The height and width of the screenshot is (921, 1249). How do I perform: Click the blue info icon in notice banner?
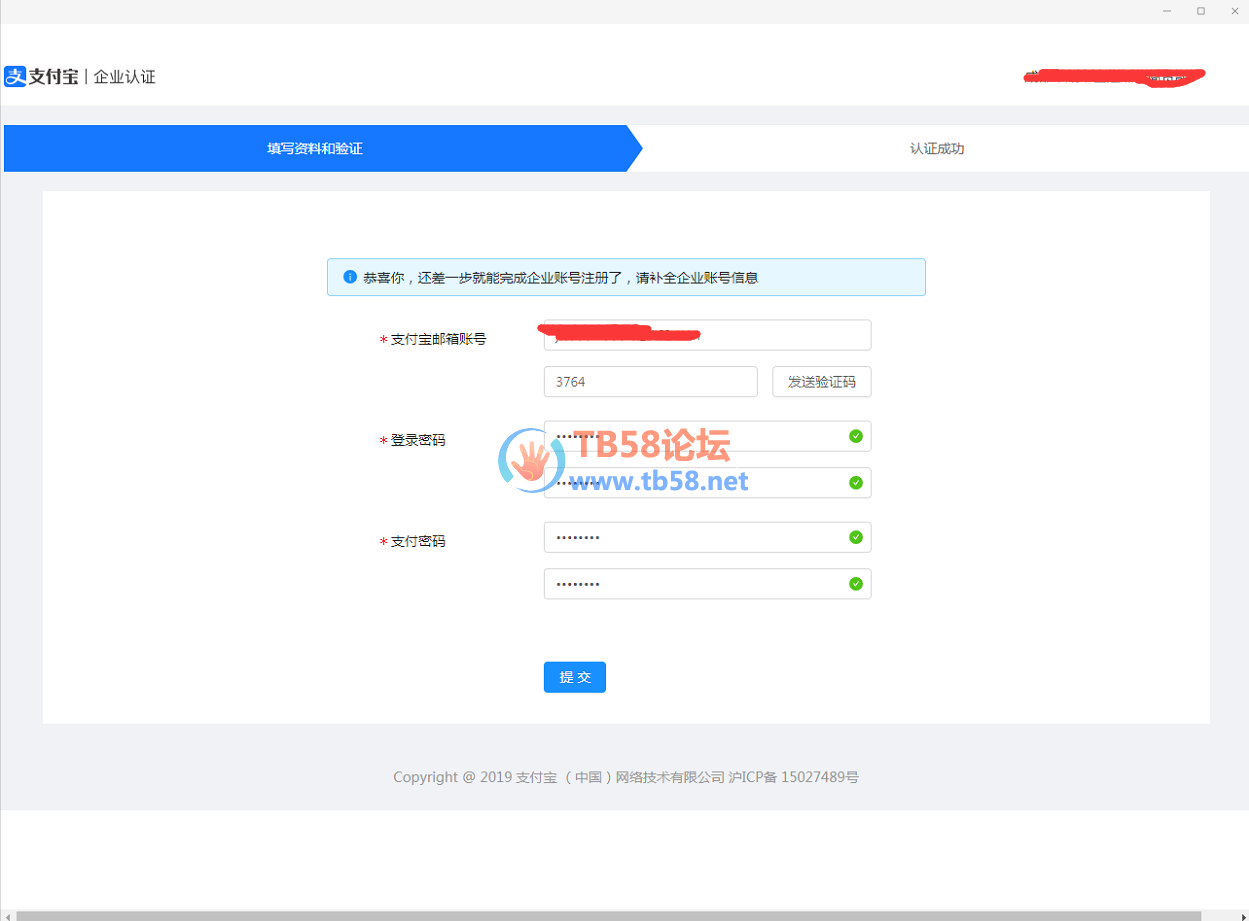point(350,277)
